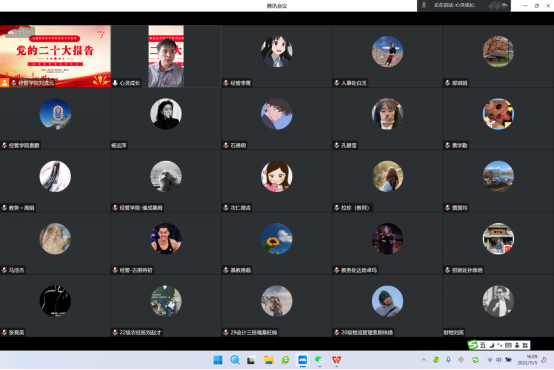Toggle the moon icon on the input method bar
The height and width of the screenshot is (370, 554).
coord(491,345)
